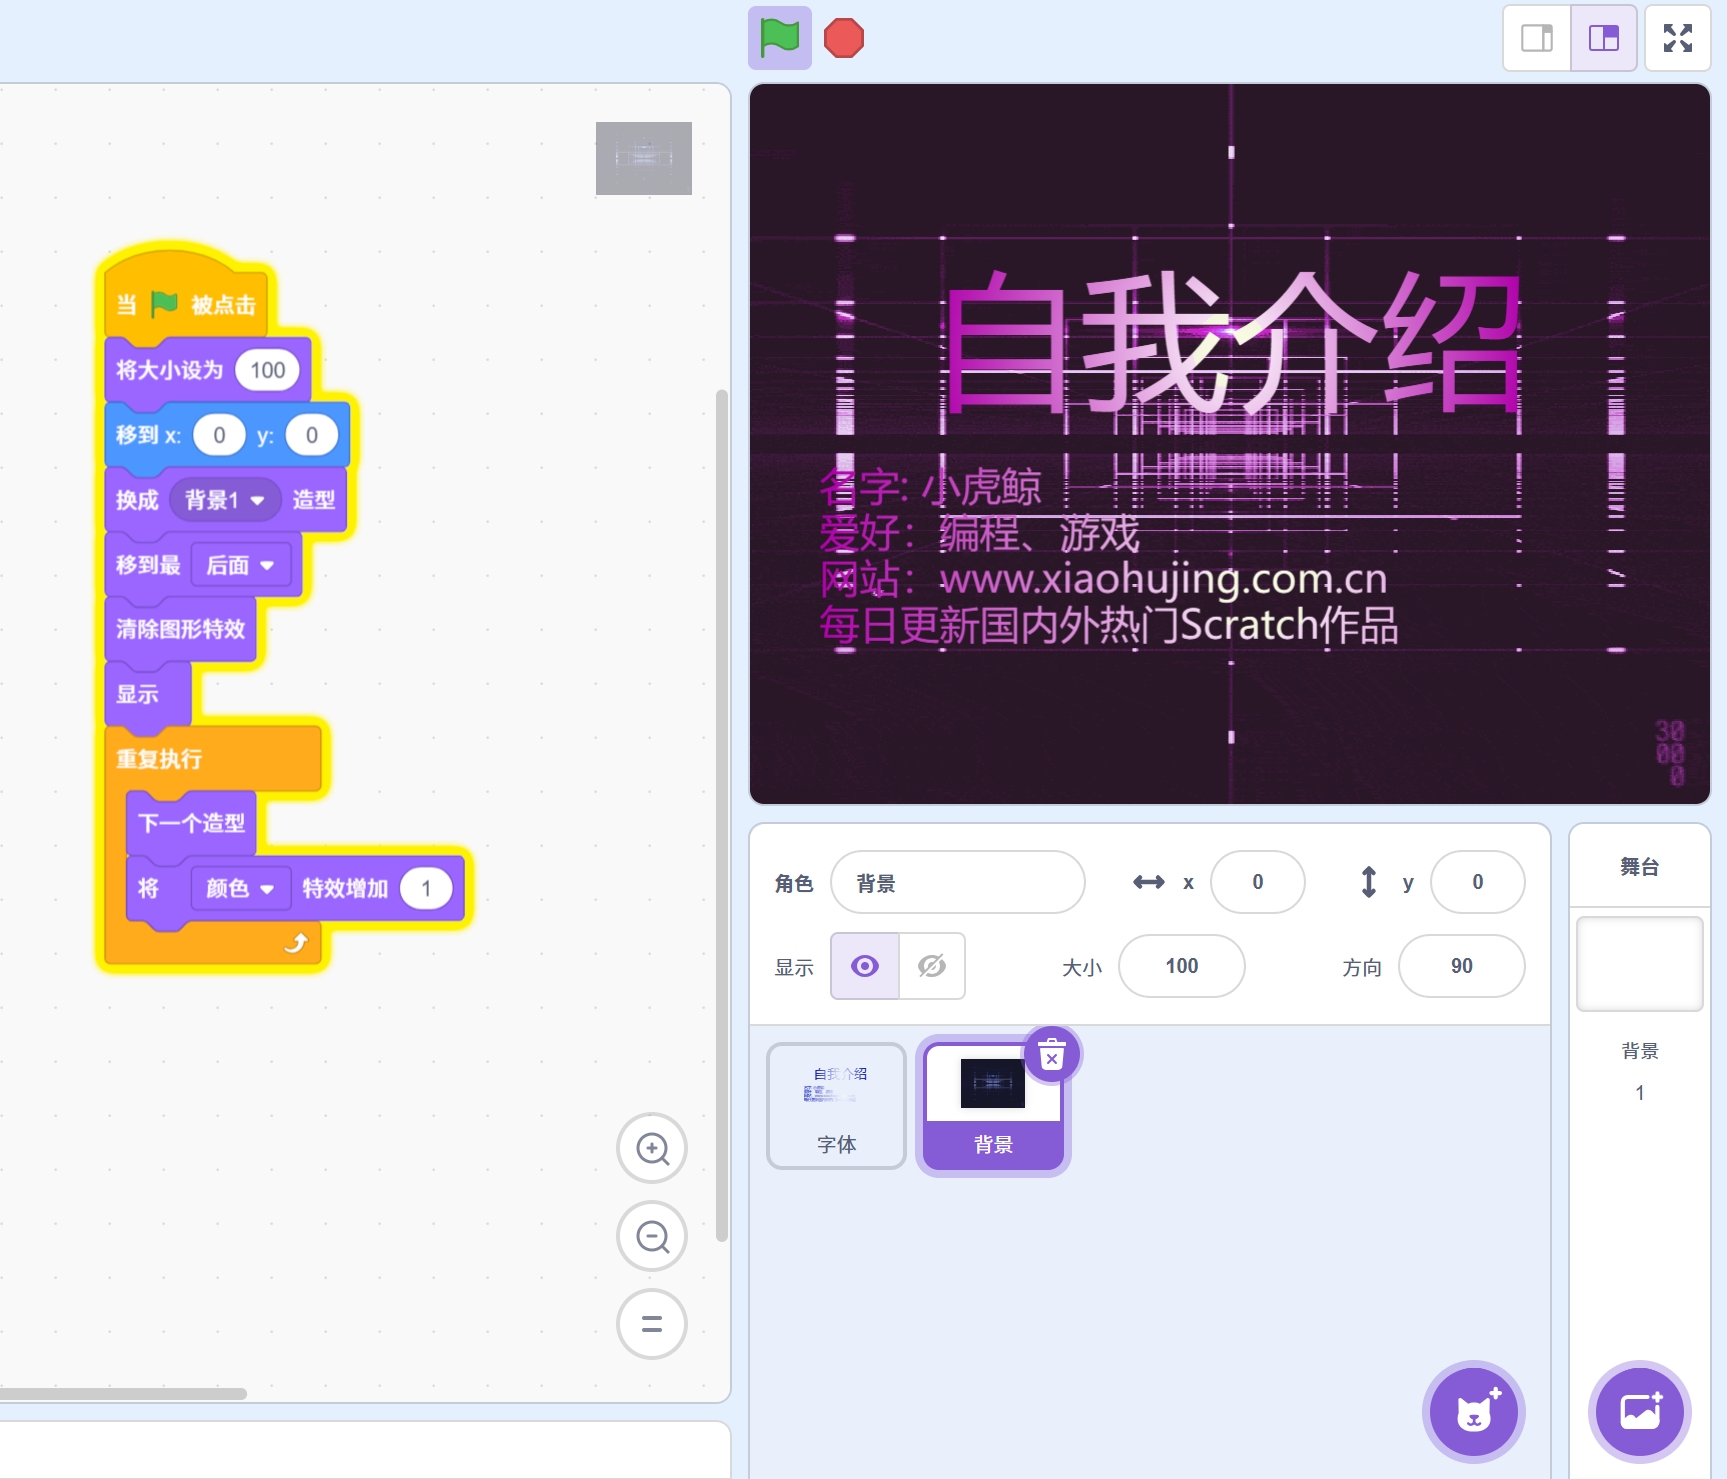
Task: Enter fullscreen stage mode
Action: pos(1677,38)
